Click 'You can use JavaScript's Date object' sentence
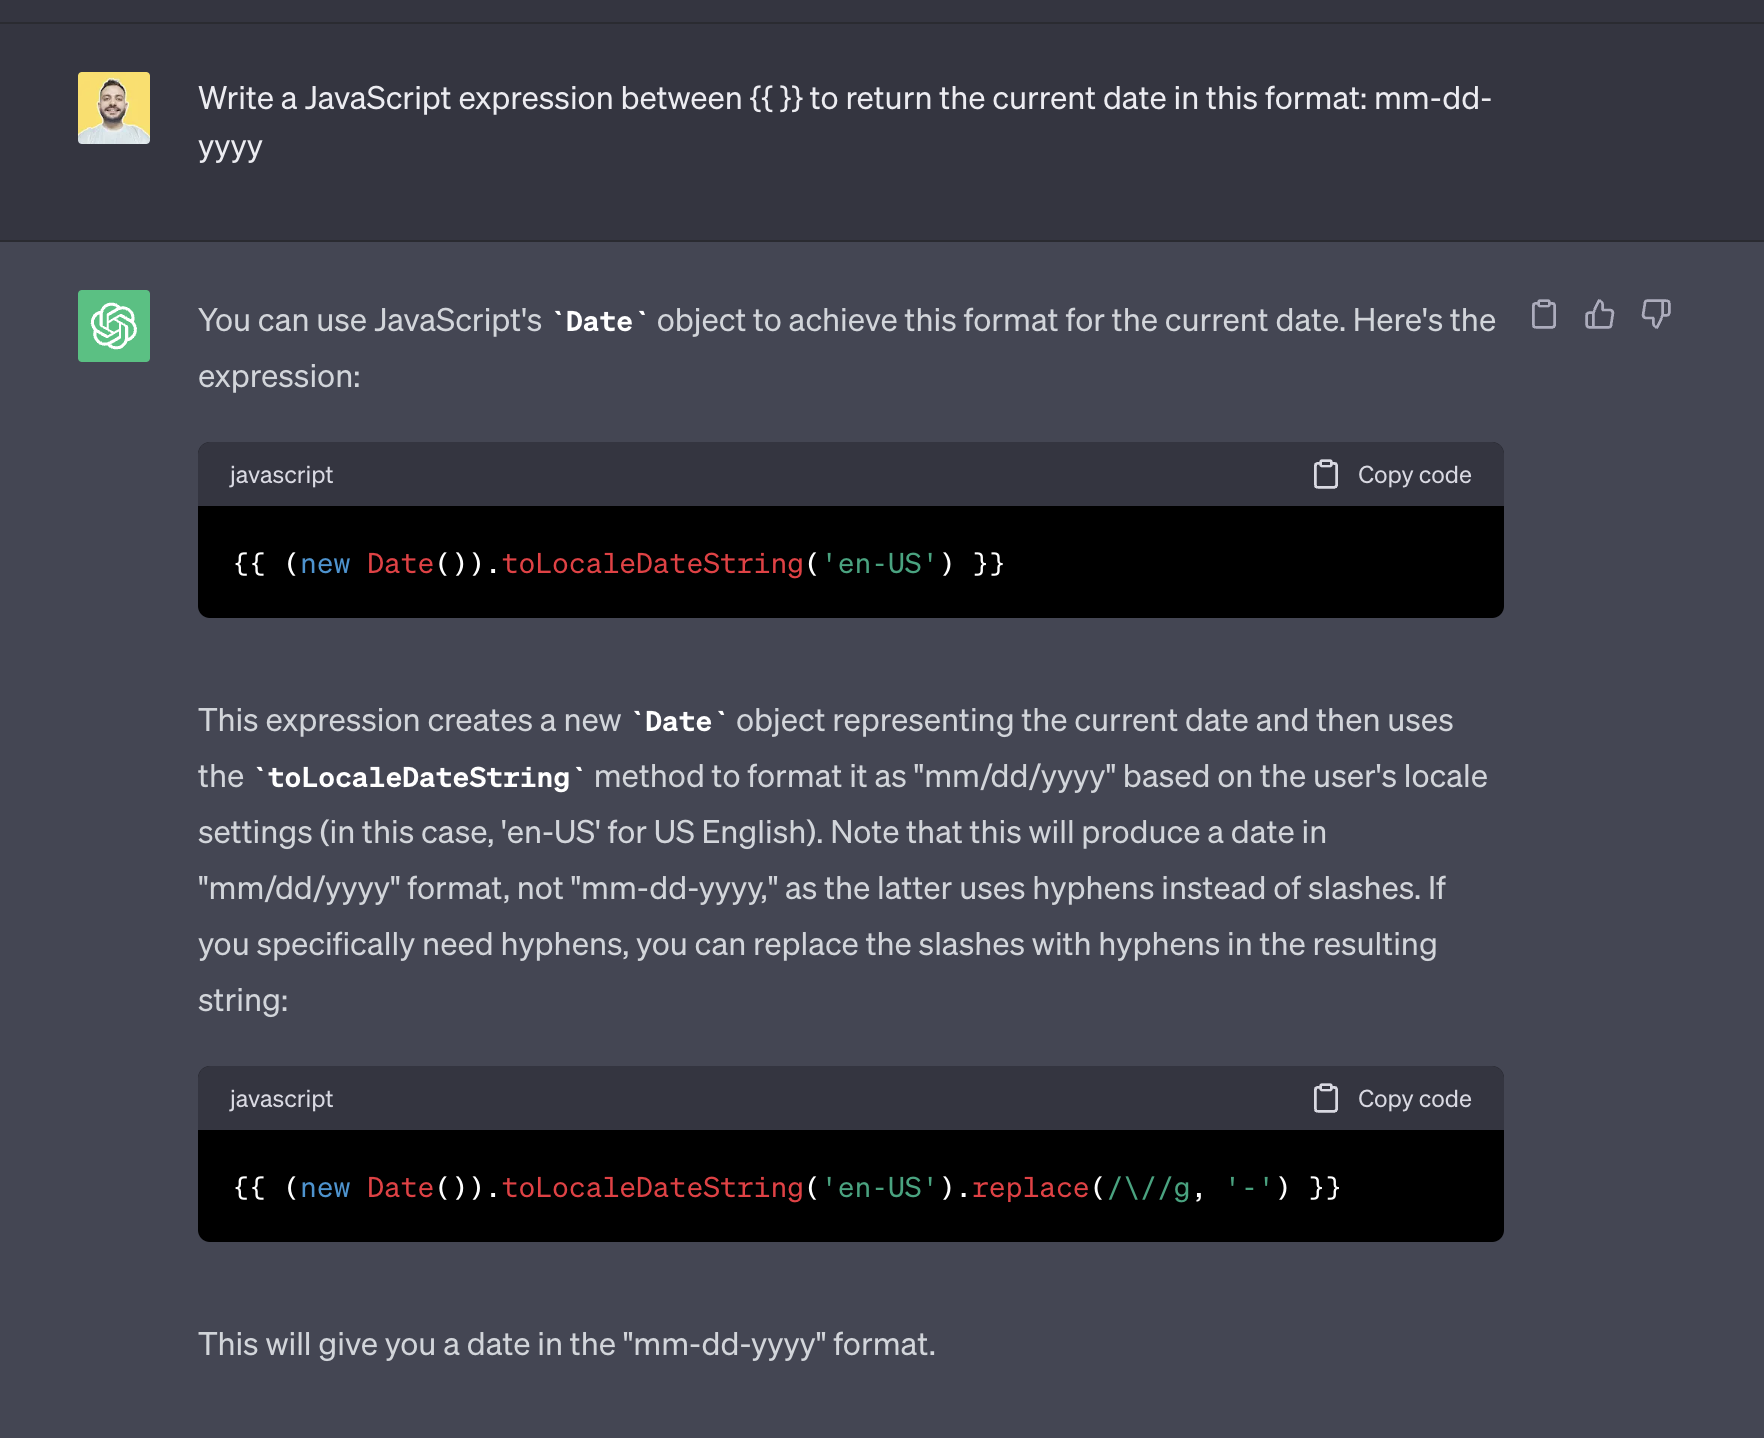The width and height of the screenshot is (1764, 1438). pyautogui.click(x=847, y=348)
